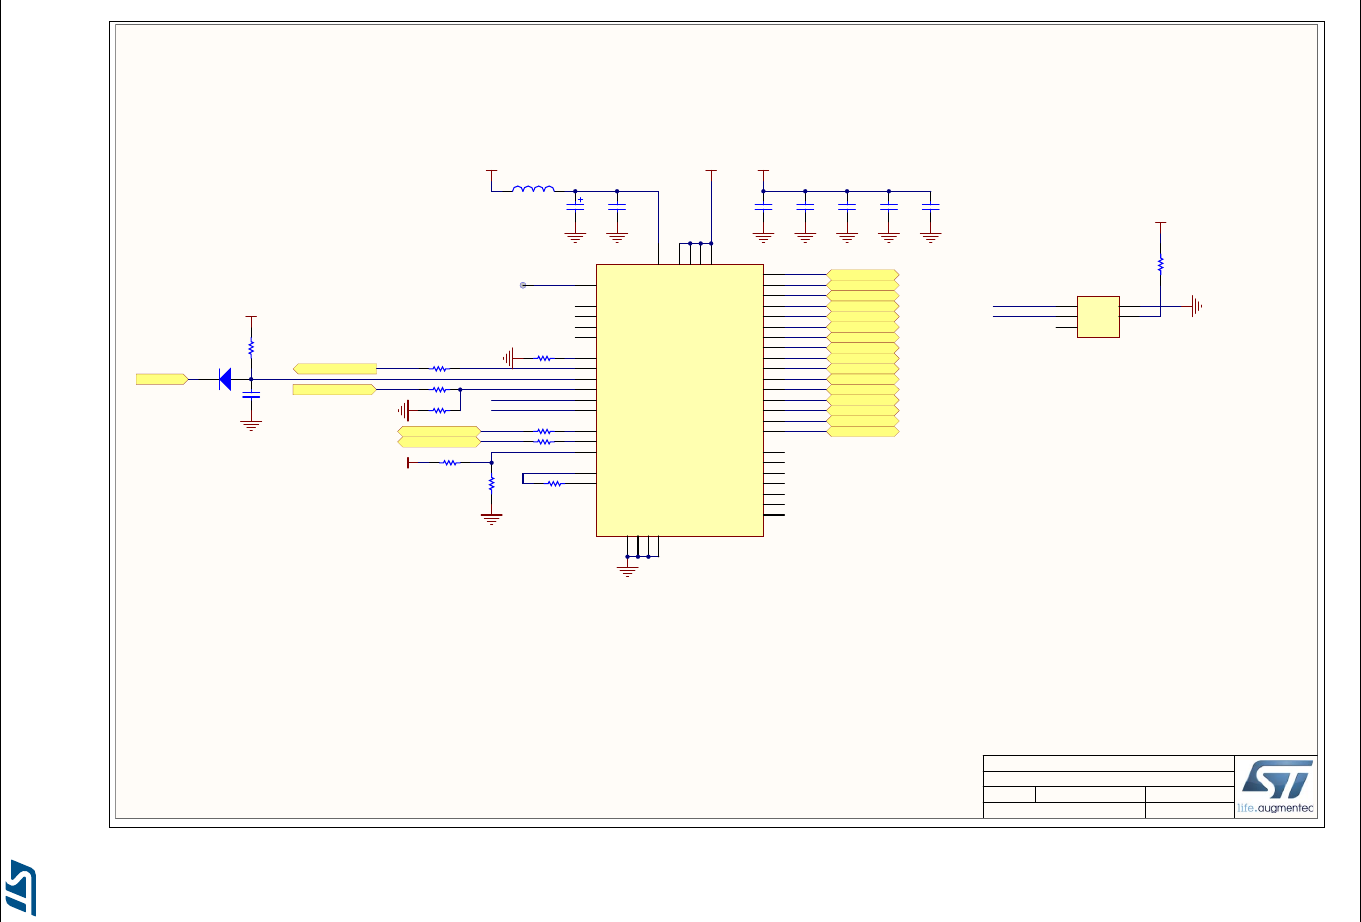The width and height of the screenshot is (1361, 922).
Task: Select the ground symbol below the large IC
Action: 628,571
